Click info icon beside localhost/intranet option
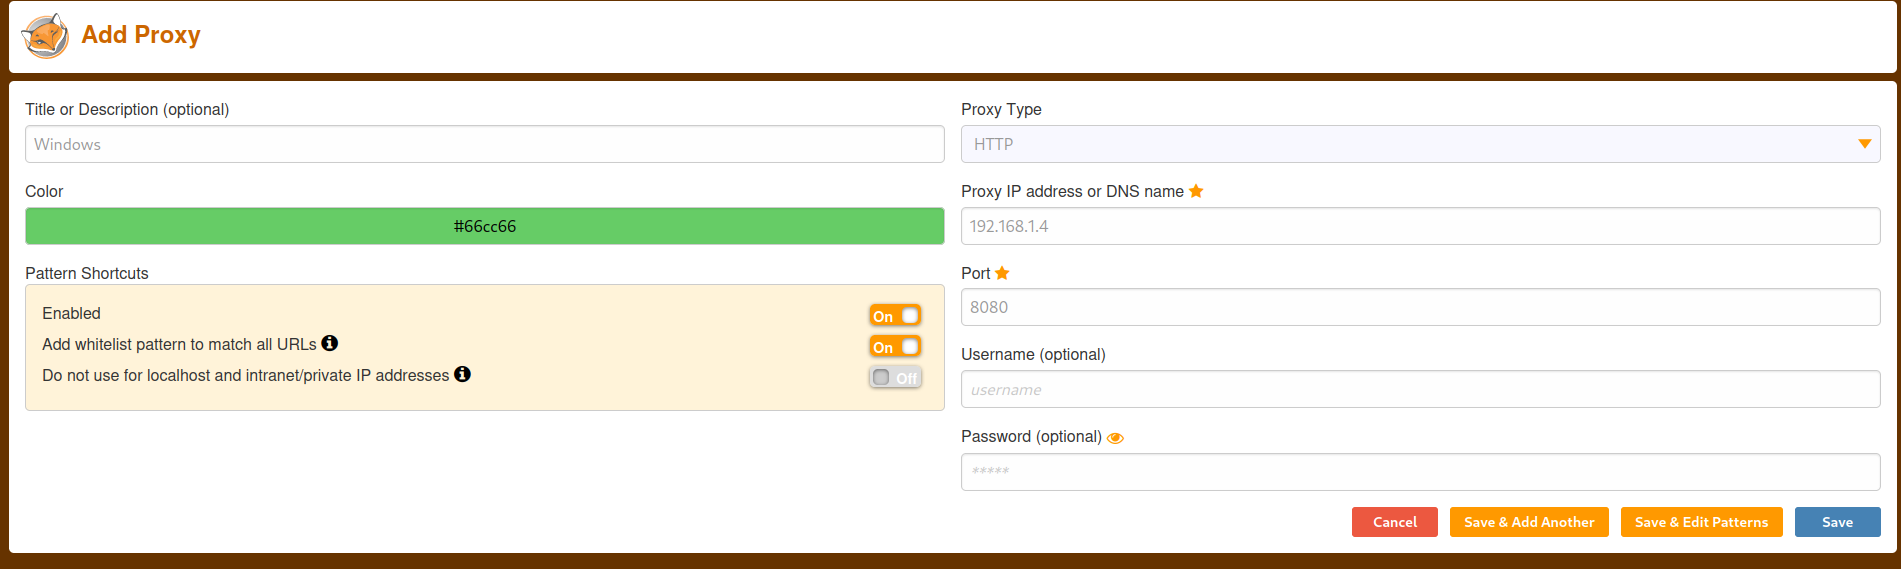The width and height of the screenshot is (1901, 569). click(462, 374)
